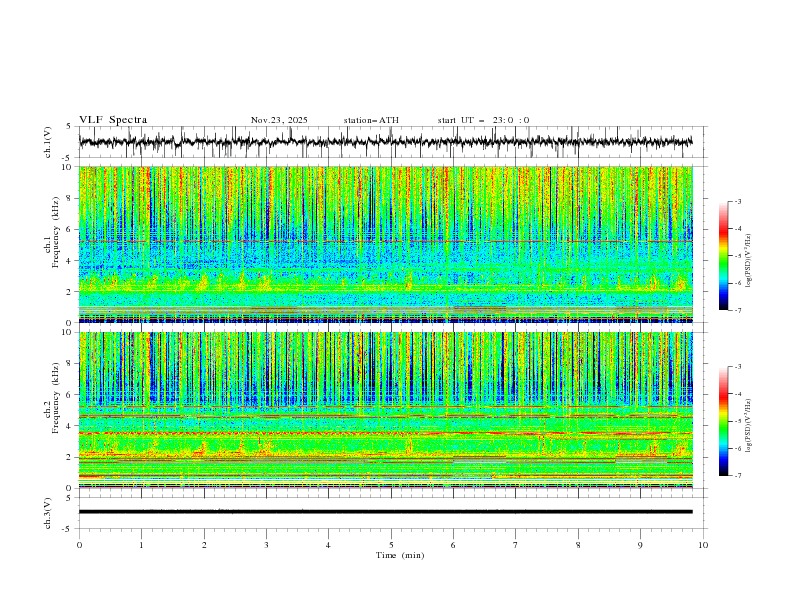Click time axis tick label "3"

click(x=266, y=545)
